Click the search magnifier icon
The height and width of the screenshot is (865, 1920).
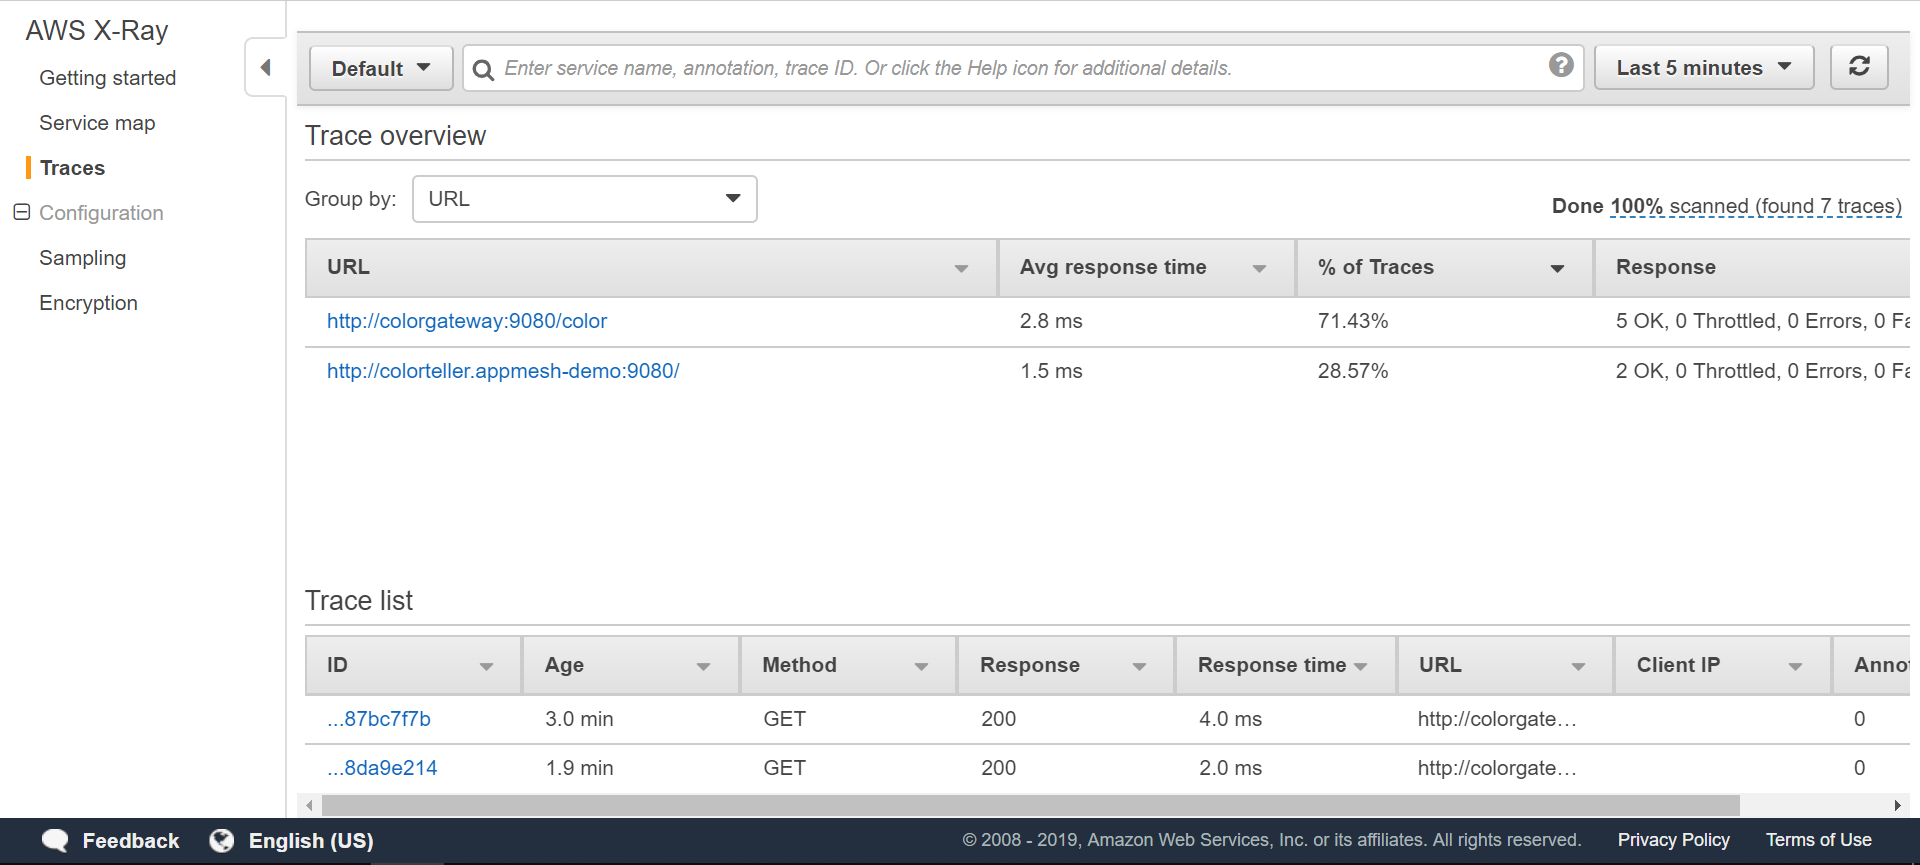click(x=483, y=69)
